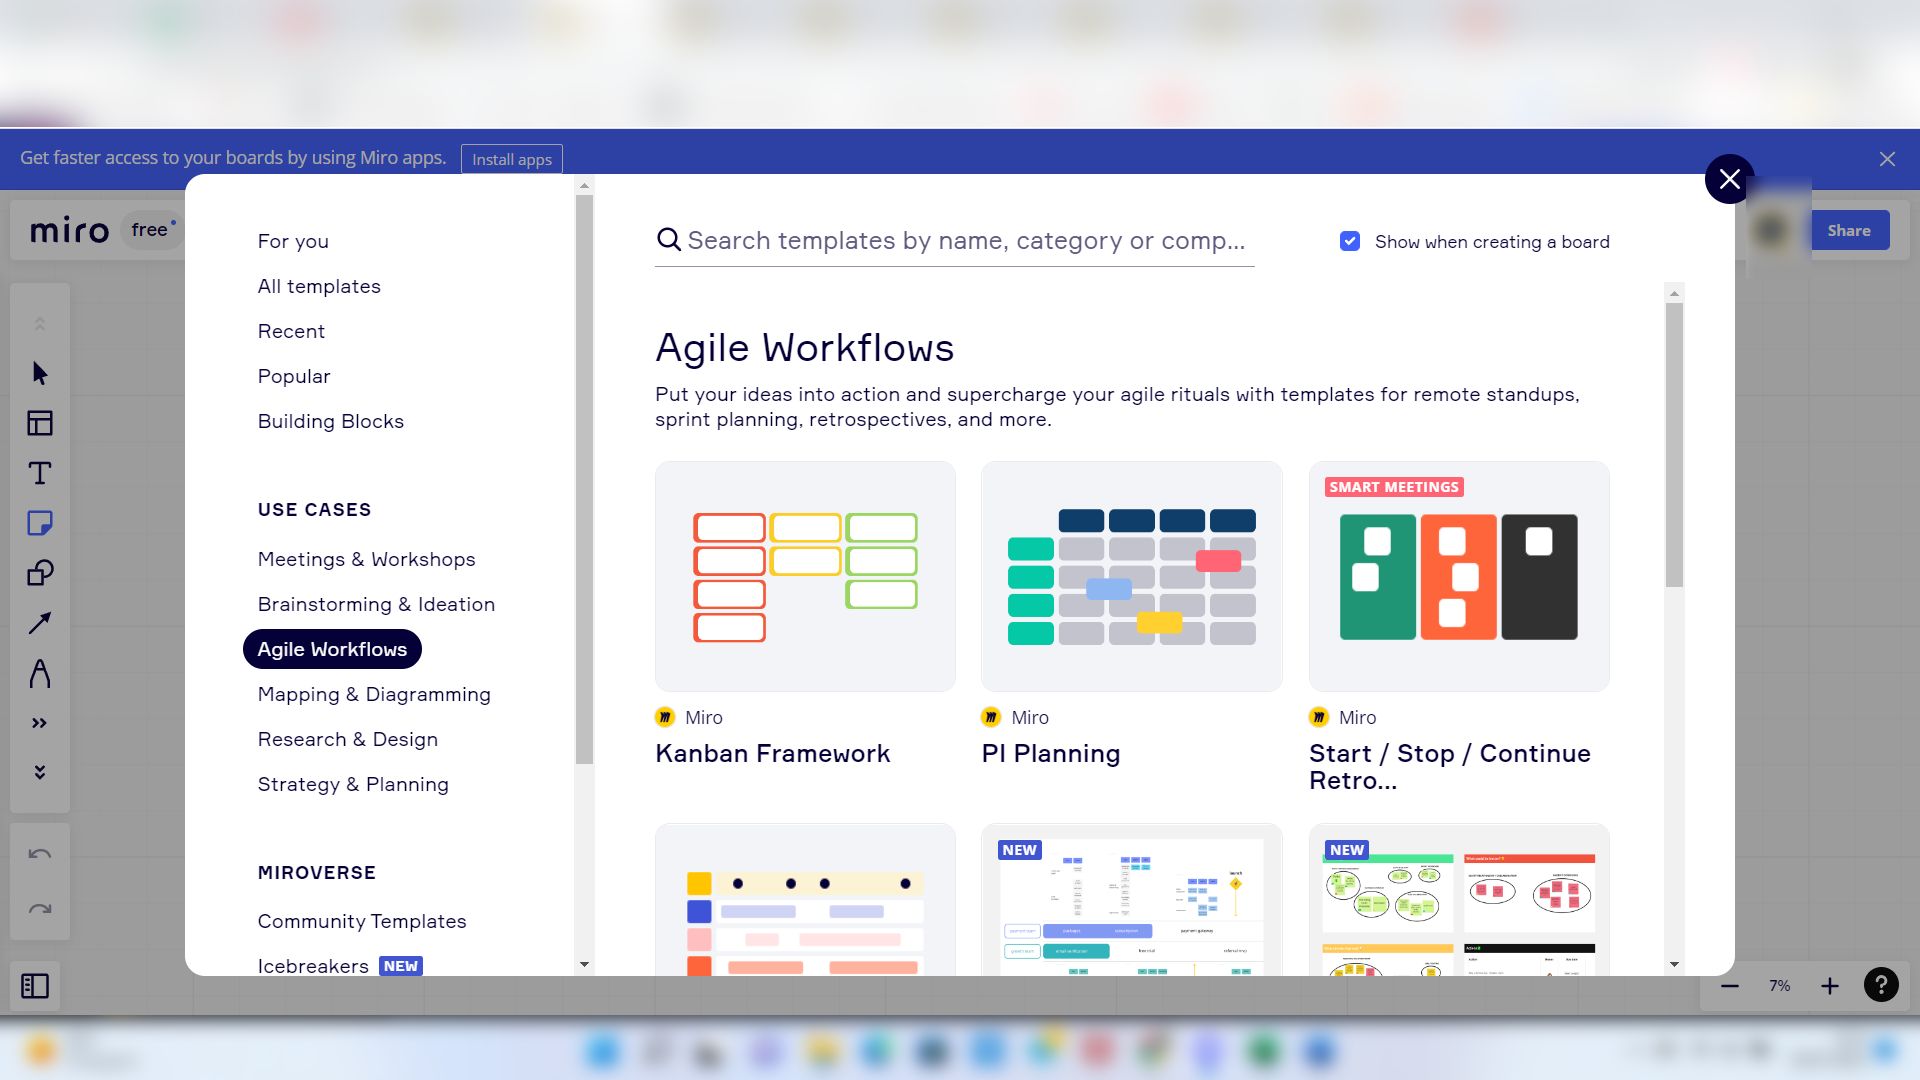Open Brainstorming & Ideation category
This screenshot has width=1920, height=1080.
[376, 604]
